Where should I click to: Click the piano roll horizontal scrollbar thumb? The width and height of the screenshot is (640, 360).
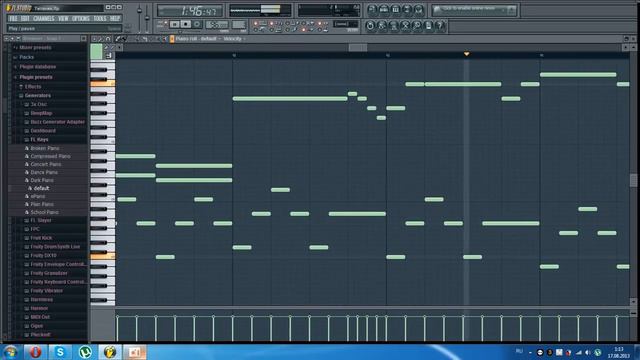coord(358,47)
